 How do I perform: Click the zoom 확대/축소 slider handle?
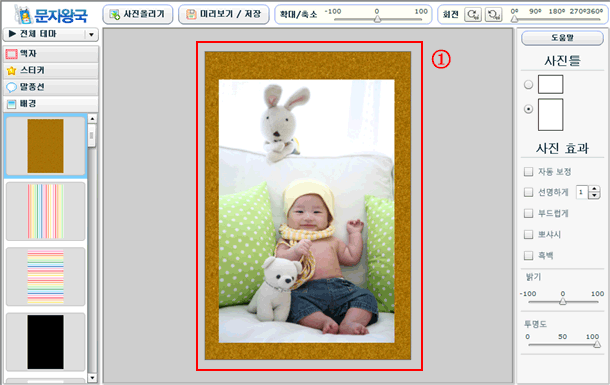click(377, 18)
